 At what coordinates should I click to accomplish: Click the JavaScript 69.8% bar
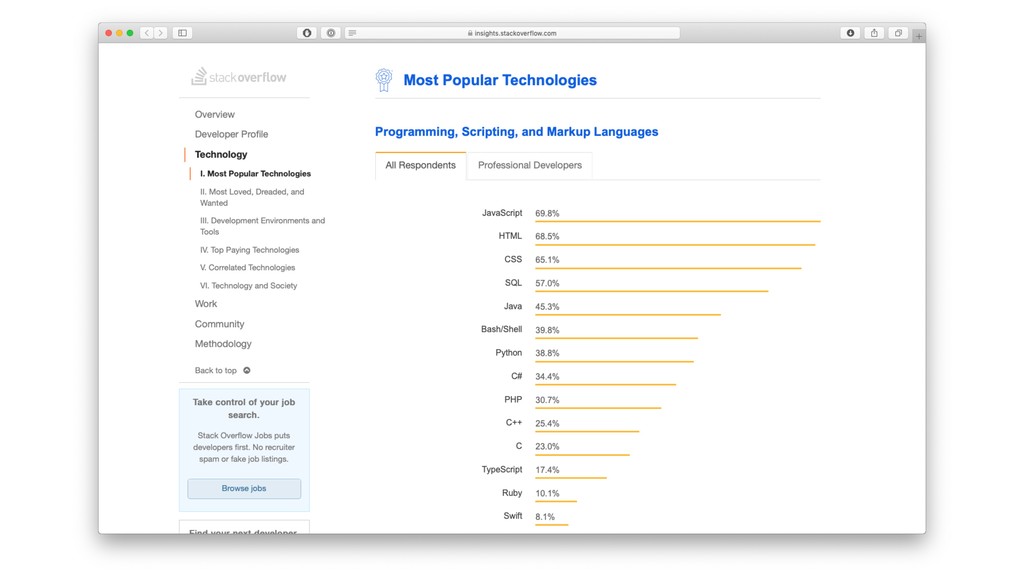click(x=677, y=221)
